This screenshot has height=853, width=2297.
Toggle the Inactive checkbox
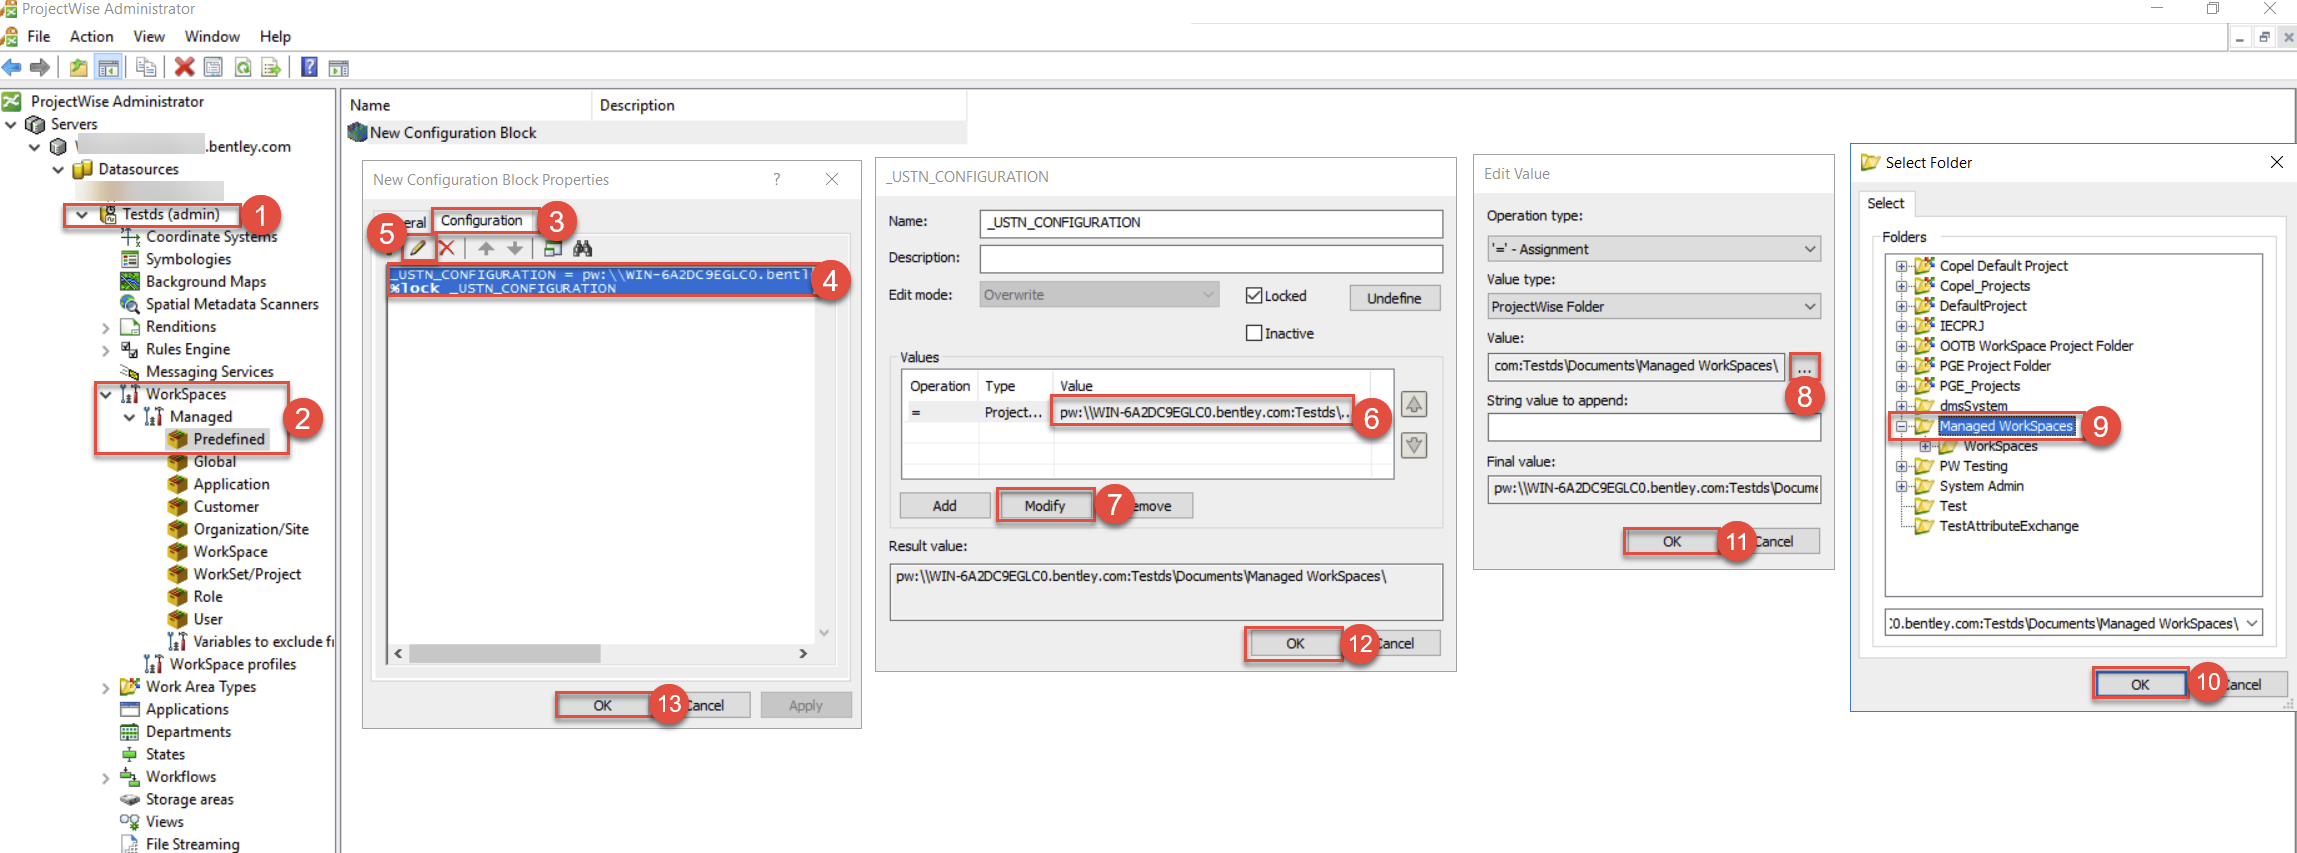coord(1254,333)
